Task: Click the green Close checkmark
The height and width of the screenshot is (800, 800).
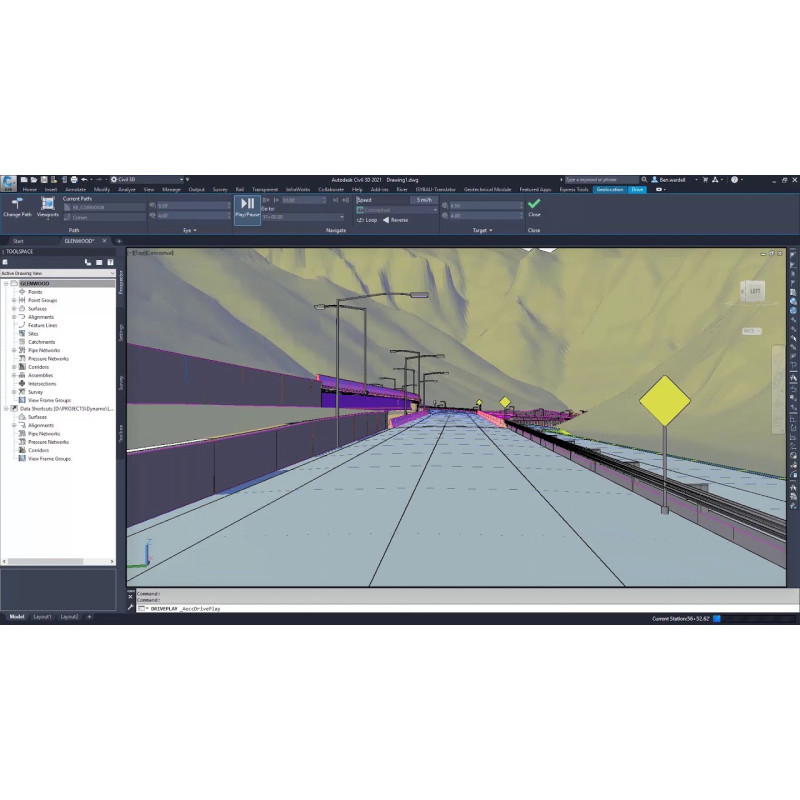Action: coord(534,203)
